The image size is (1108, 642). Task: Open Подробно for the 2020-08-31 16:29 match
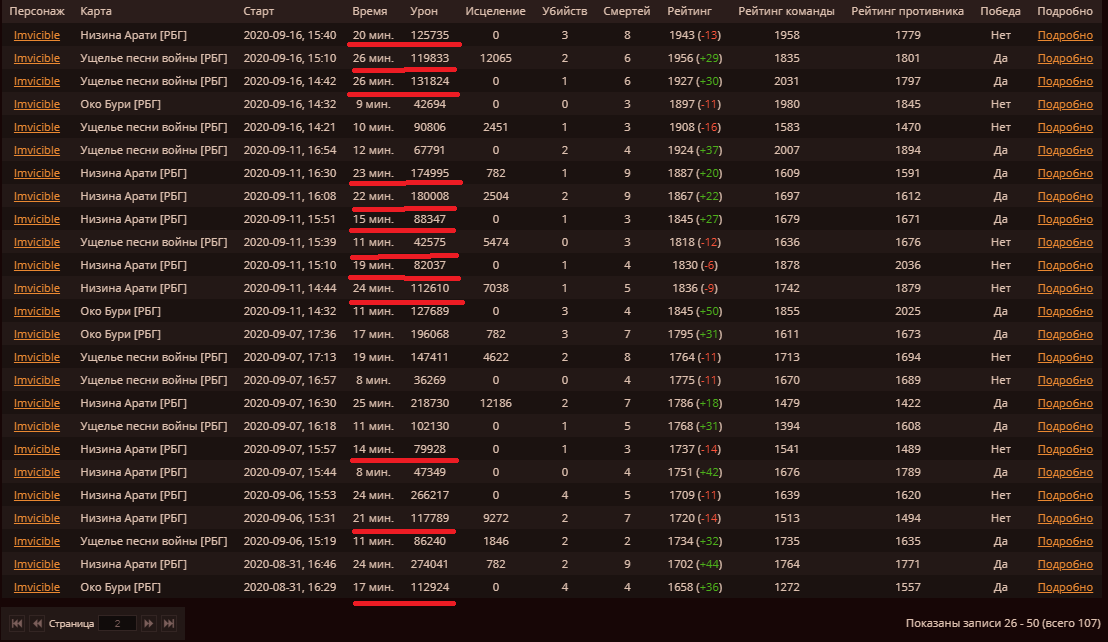point(1065,587)
